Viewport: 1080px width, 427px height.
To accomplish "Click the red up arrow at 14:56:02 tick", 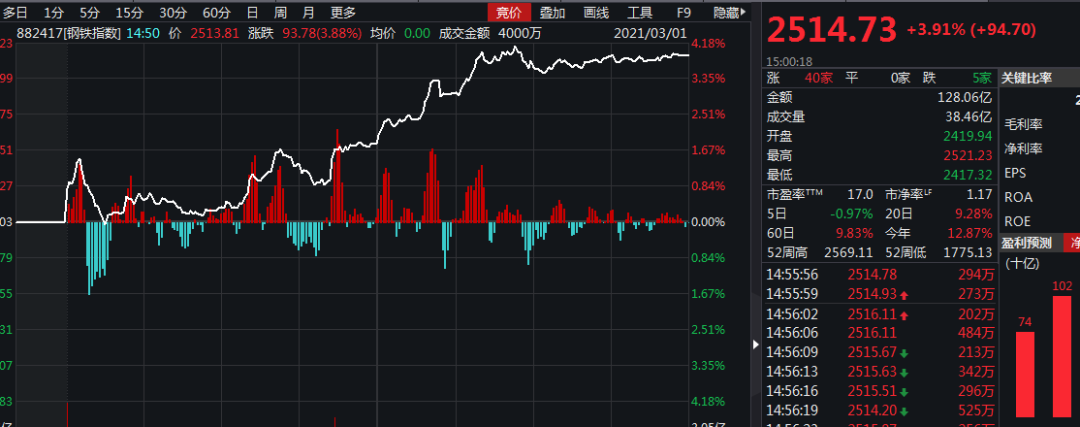I will click(904, 313).
